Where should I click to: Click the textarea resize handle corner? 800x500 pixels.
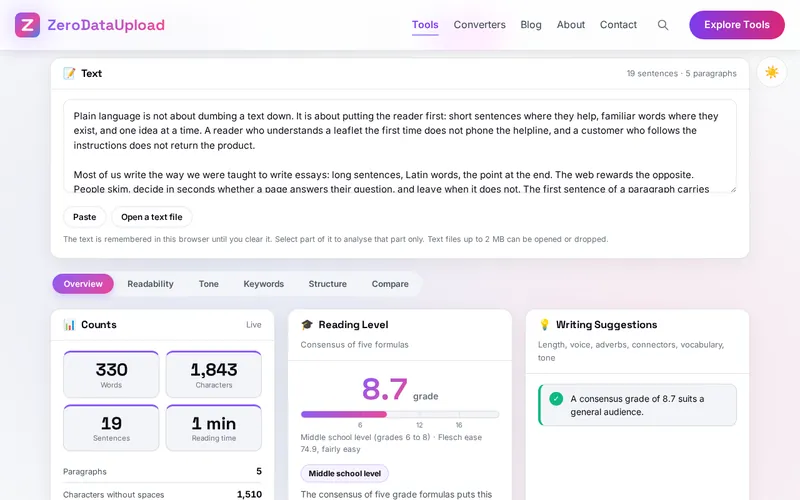coord(733,189)
